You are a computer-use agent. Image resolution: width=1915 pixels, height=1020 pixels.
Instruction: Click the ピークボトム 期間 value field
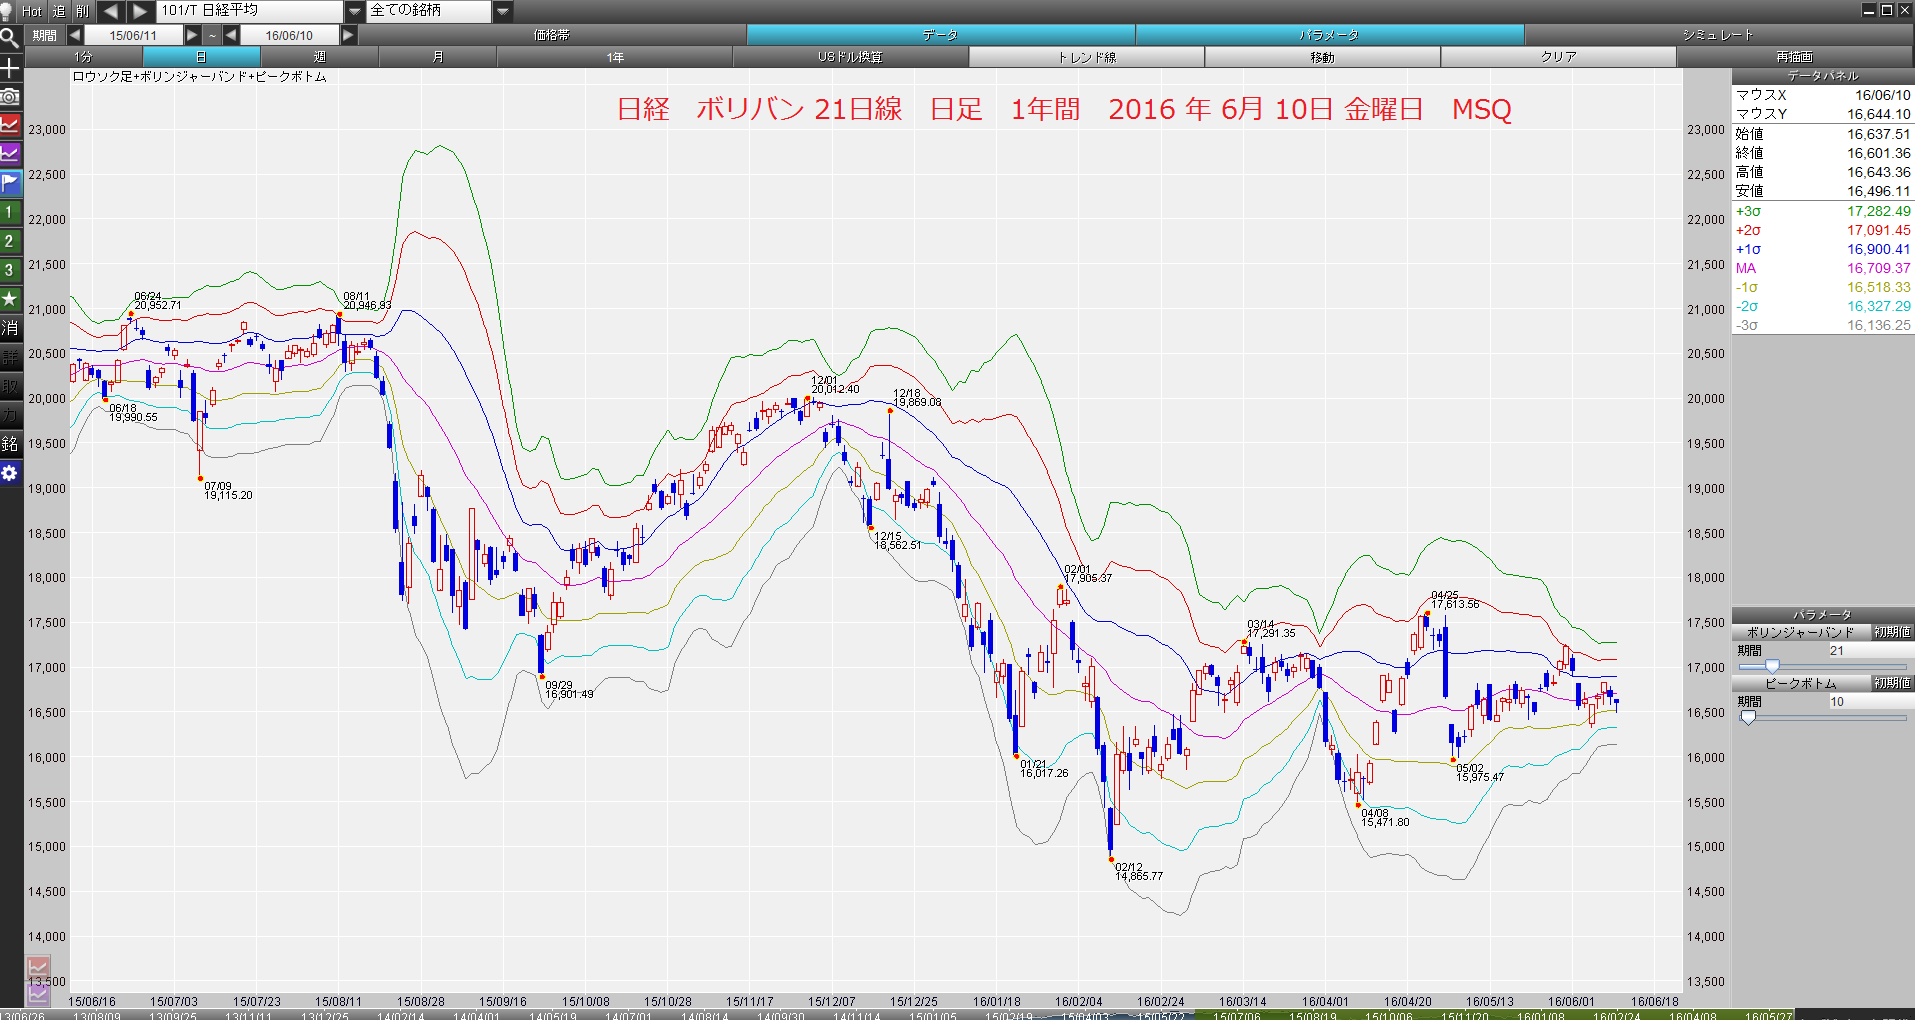pos(1868,702)
